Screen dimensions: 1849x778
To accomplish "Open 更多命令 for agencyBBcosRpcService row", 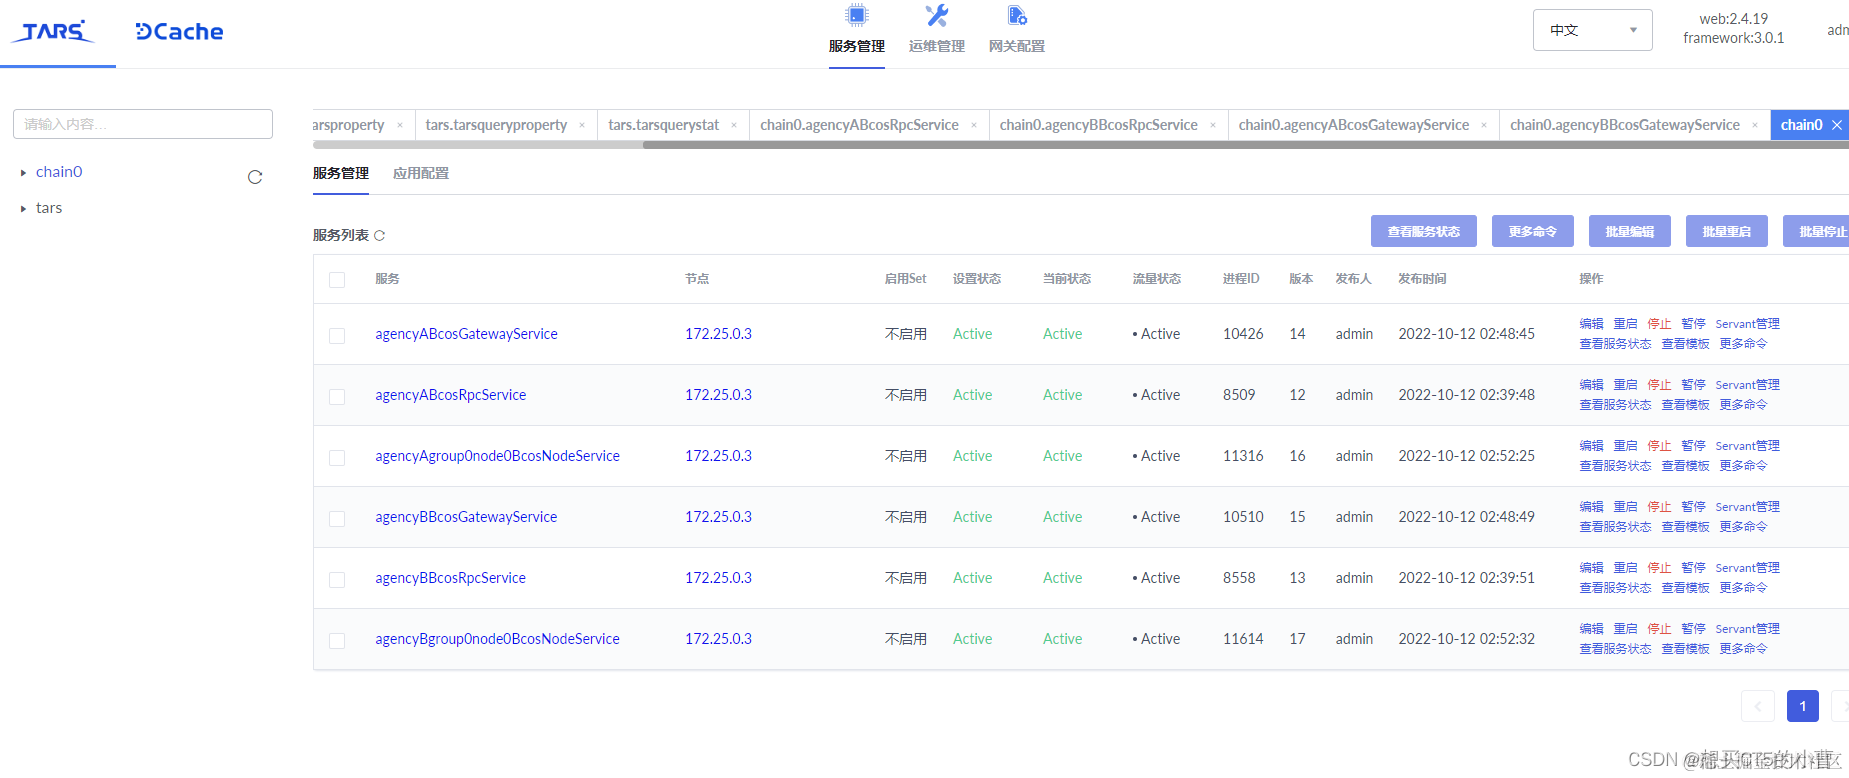I will click(1743, 588).
